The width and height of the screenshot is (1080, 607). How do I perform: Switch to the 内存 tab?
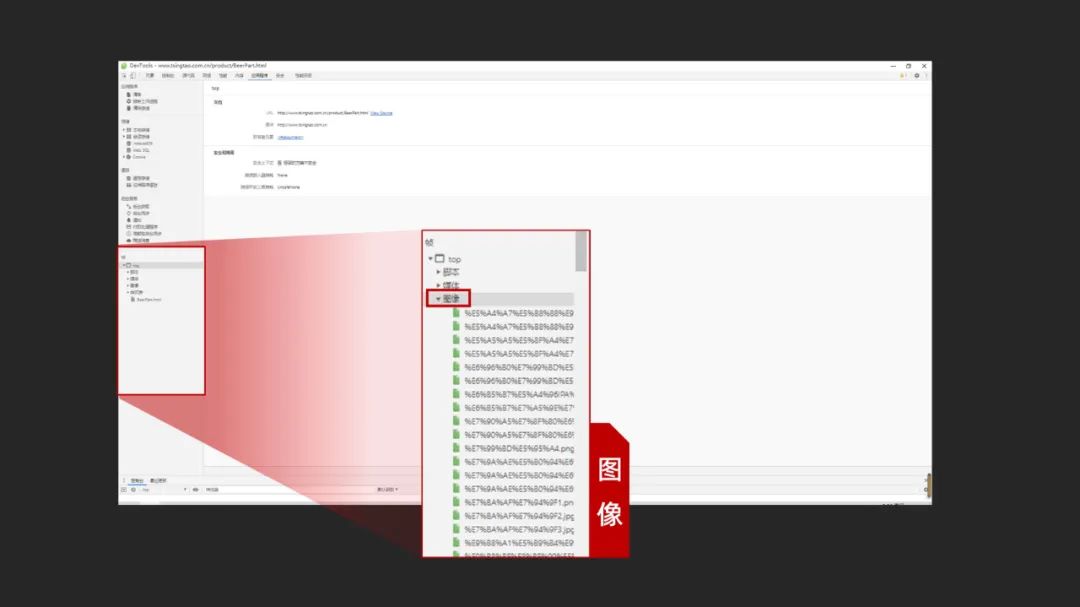[x=239, y=76]
